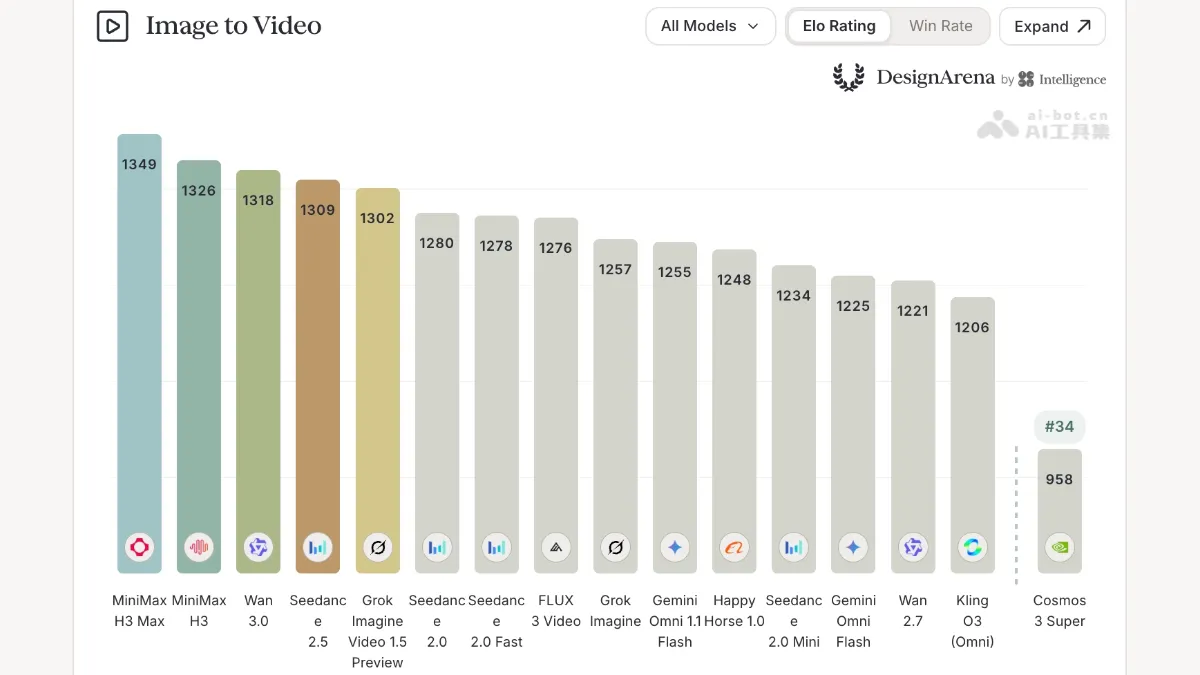Click the Seedance 2.0 logo icon

437,547
